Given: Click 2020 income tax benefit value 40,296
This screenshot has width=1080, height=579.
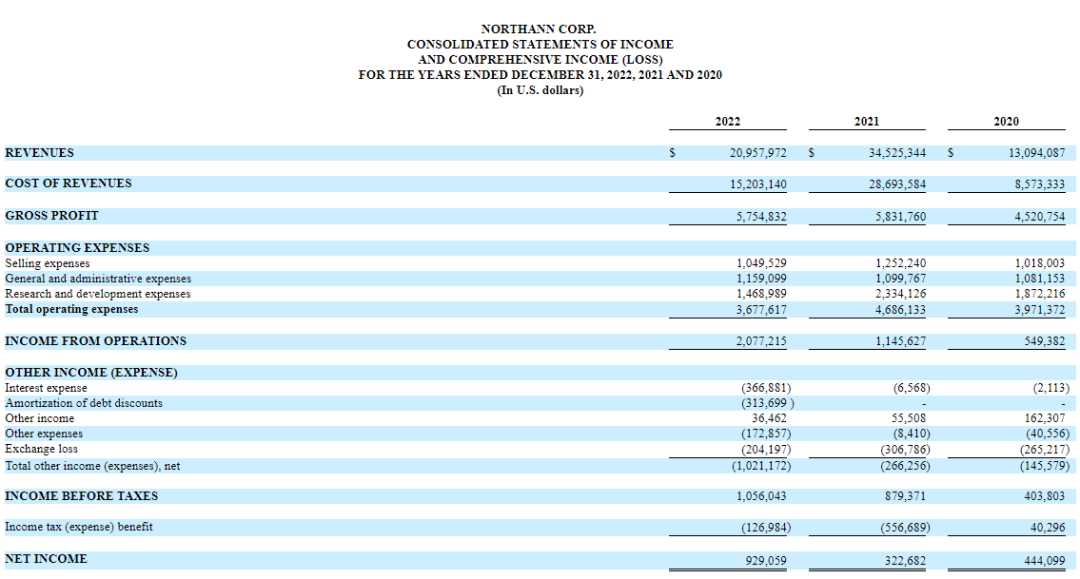Looking at the screenshot, I should point(1045,527).
